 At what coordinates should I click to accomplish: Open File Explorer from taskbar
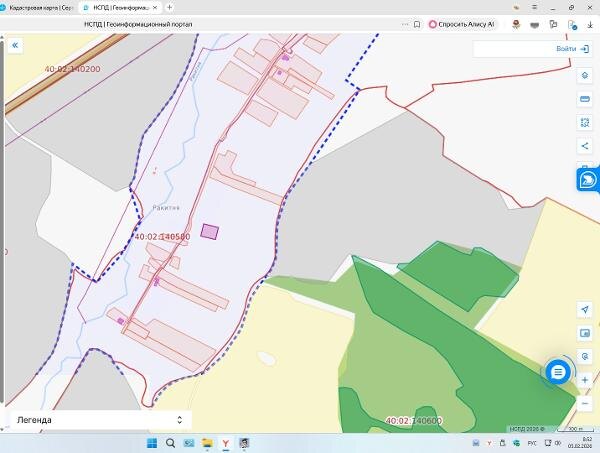tap(207, 443)
